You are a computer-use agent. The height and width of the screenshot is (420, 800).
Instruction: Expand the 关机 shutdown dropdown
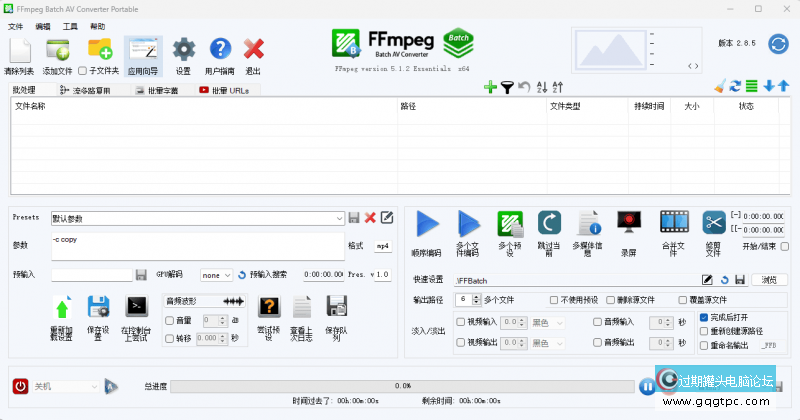click(95, 386)
